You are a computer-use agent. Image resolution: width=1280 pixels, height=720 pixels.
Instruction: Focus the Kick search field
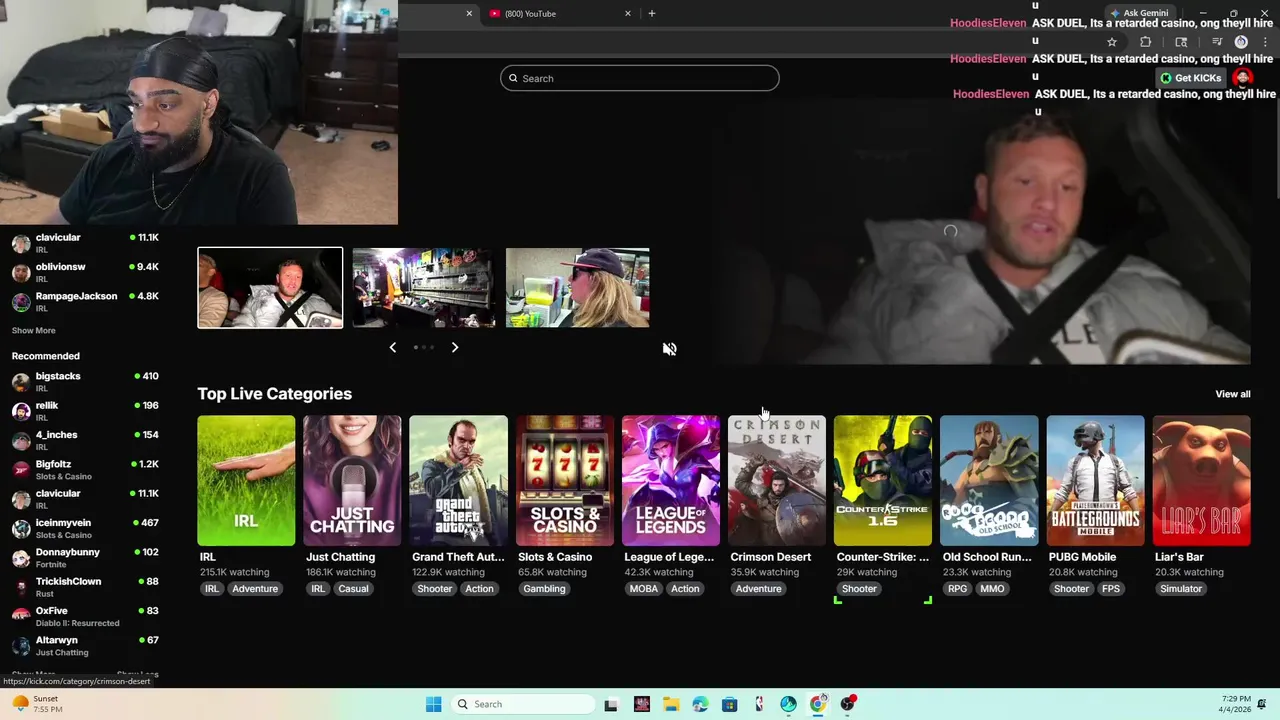(x=640, y=78)
